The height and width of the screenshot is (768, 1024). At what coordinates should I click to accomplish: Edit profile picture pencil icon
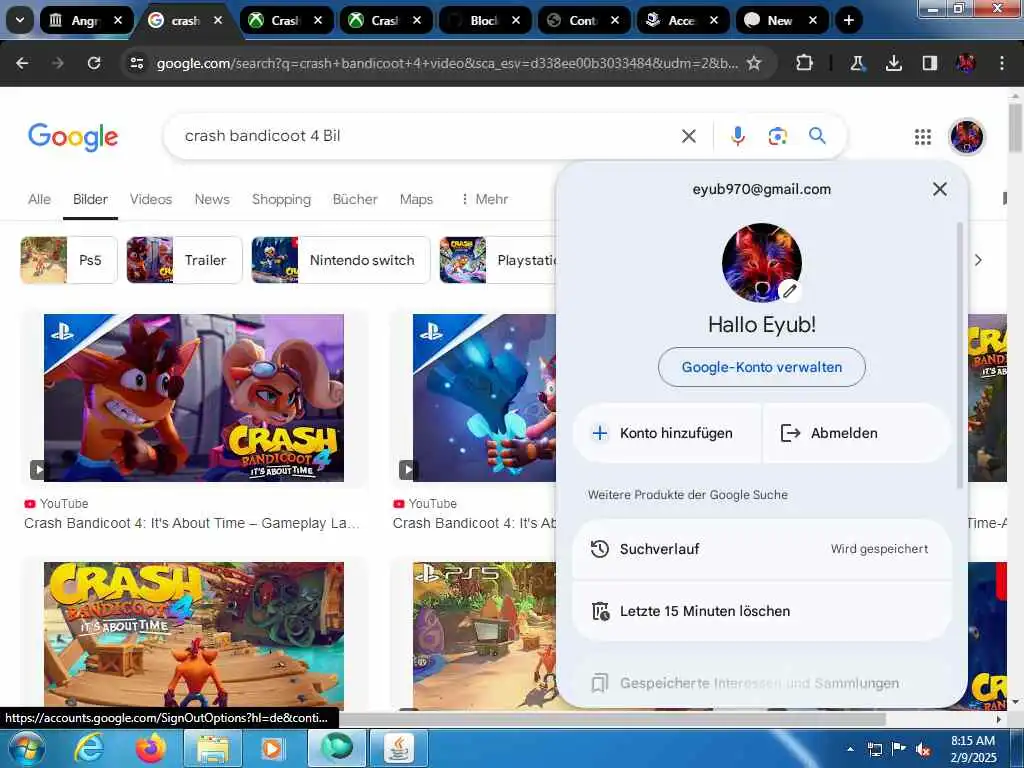point(790,291)
